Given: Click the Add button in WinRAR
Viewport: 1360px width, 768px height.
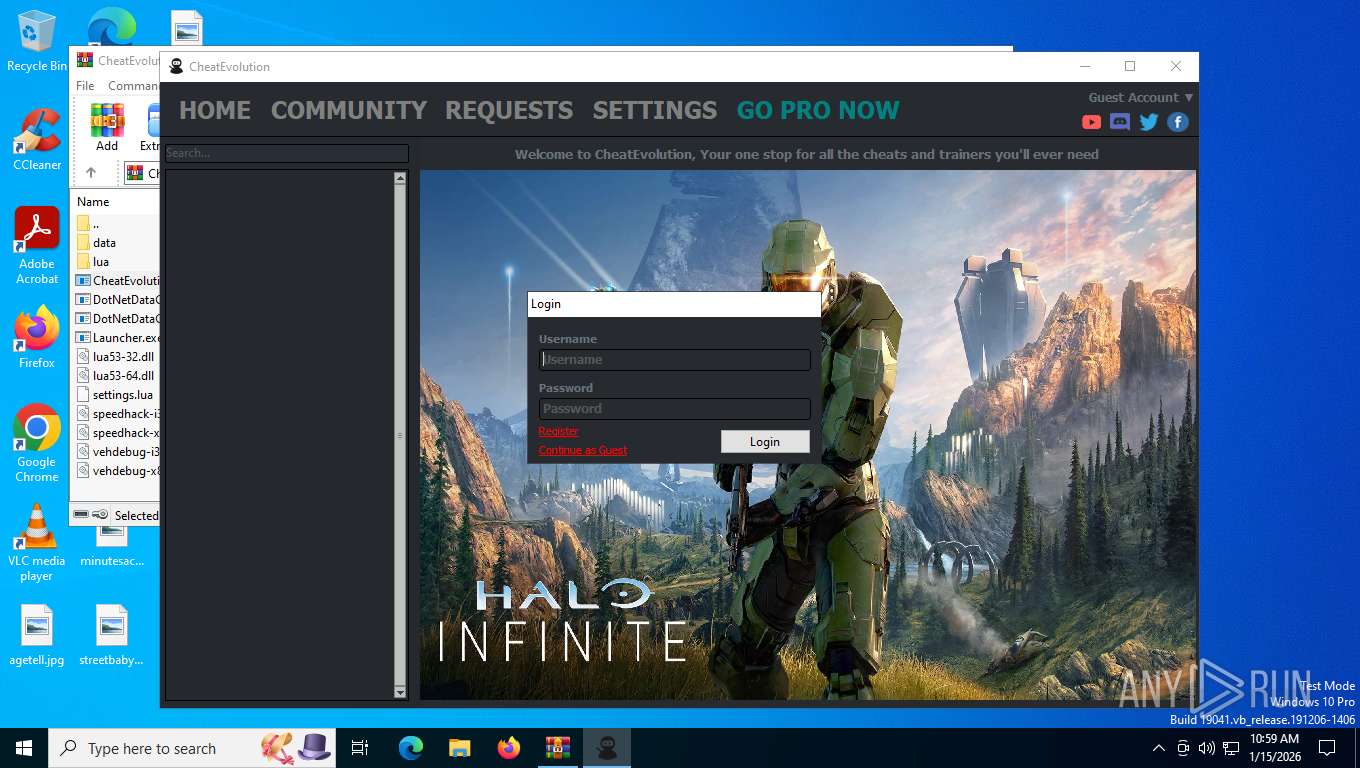Looking at the screenshot, I should 107,127.
